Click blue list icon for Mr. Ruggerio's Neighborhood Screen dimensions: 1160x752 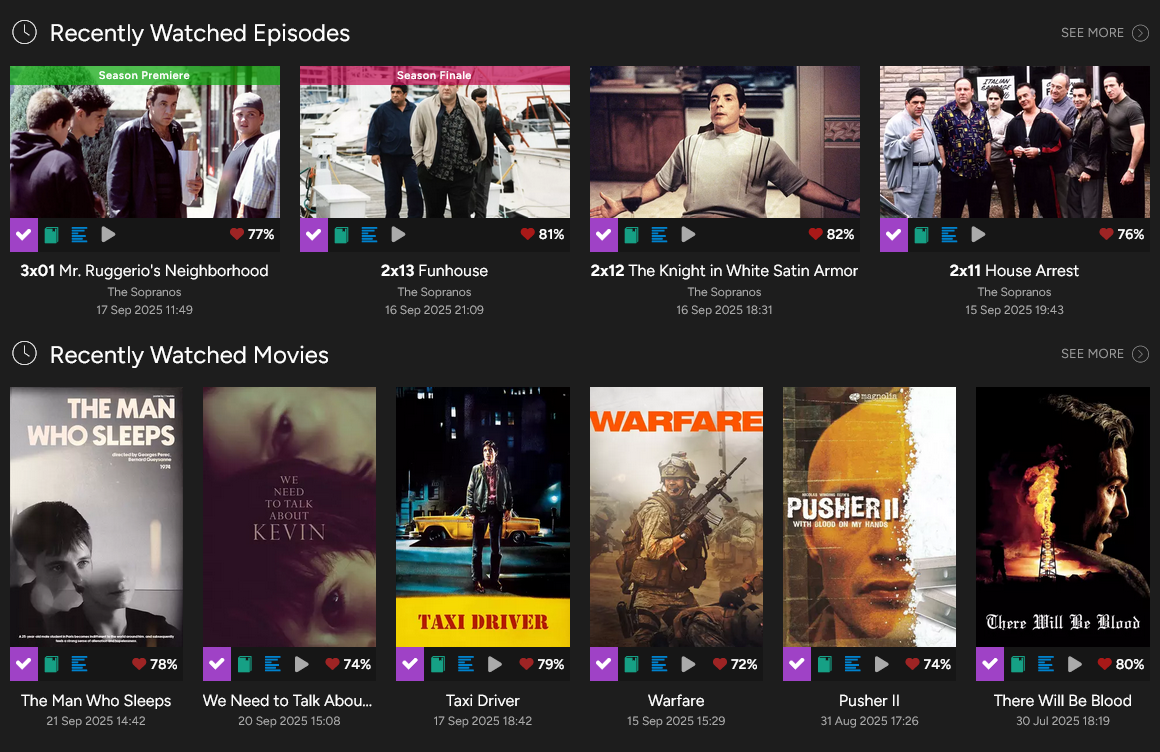[79, 235]
